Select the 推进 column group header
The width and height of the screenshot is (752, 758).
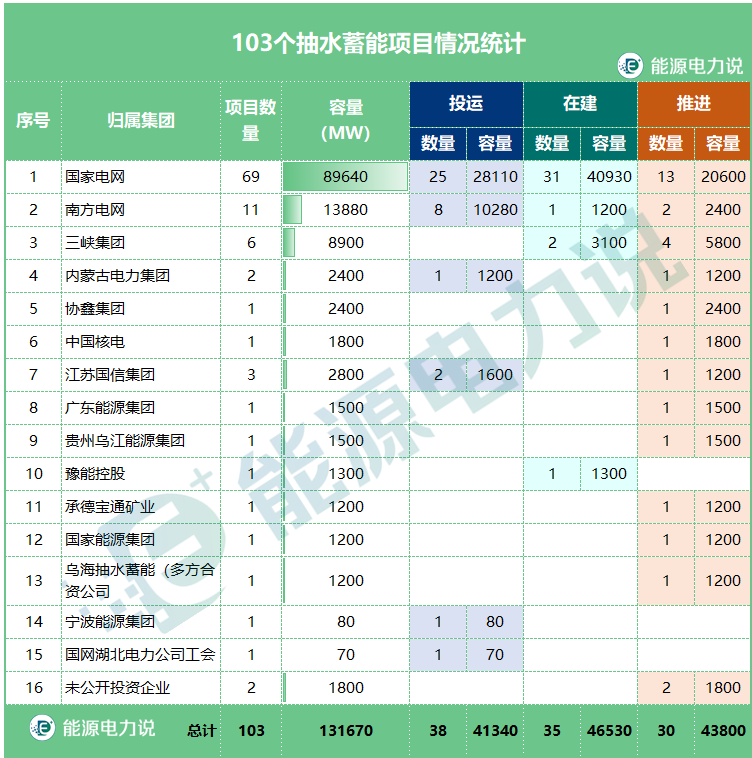693,103
